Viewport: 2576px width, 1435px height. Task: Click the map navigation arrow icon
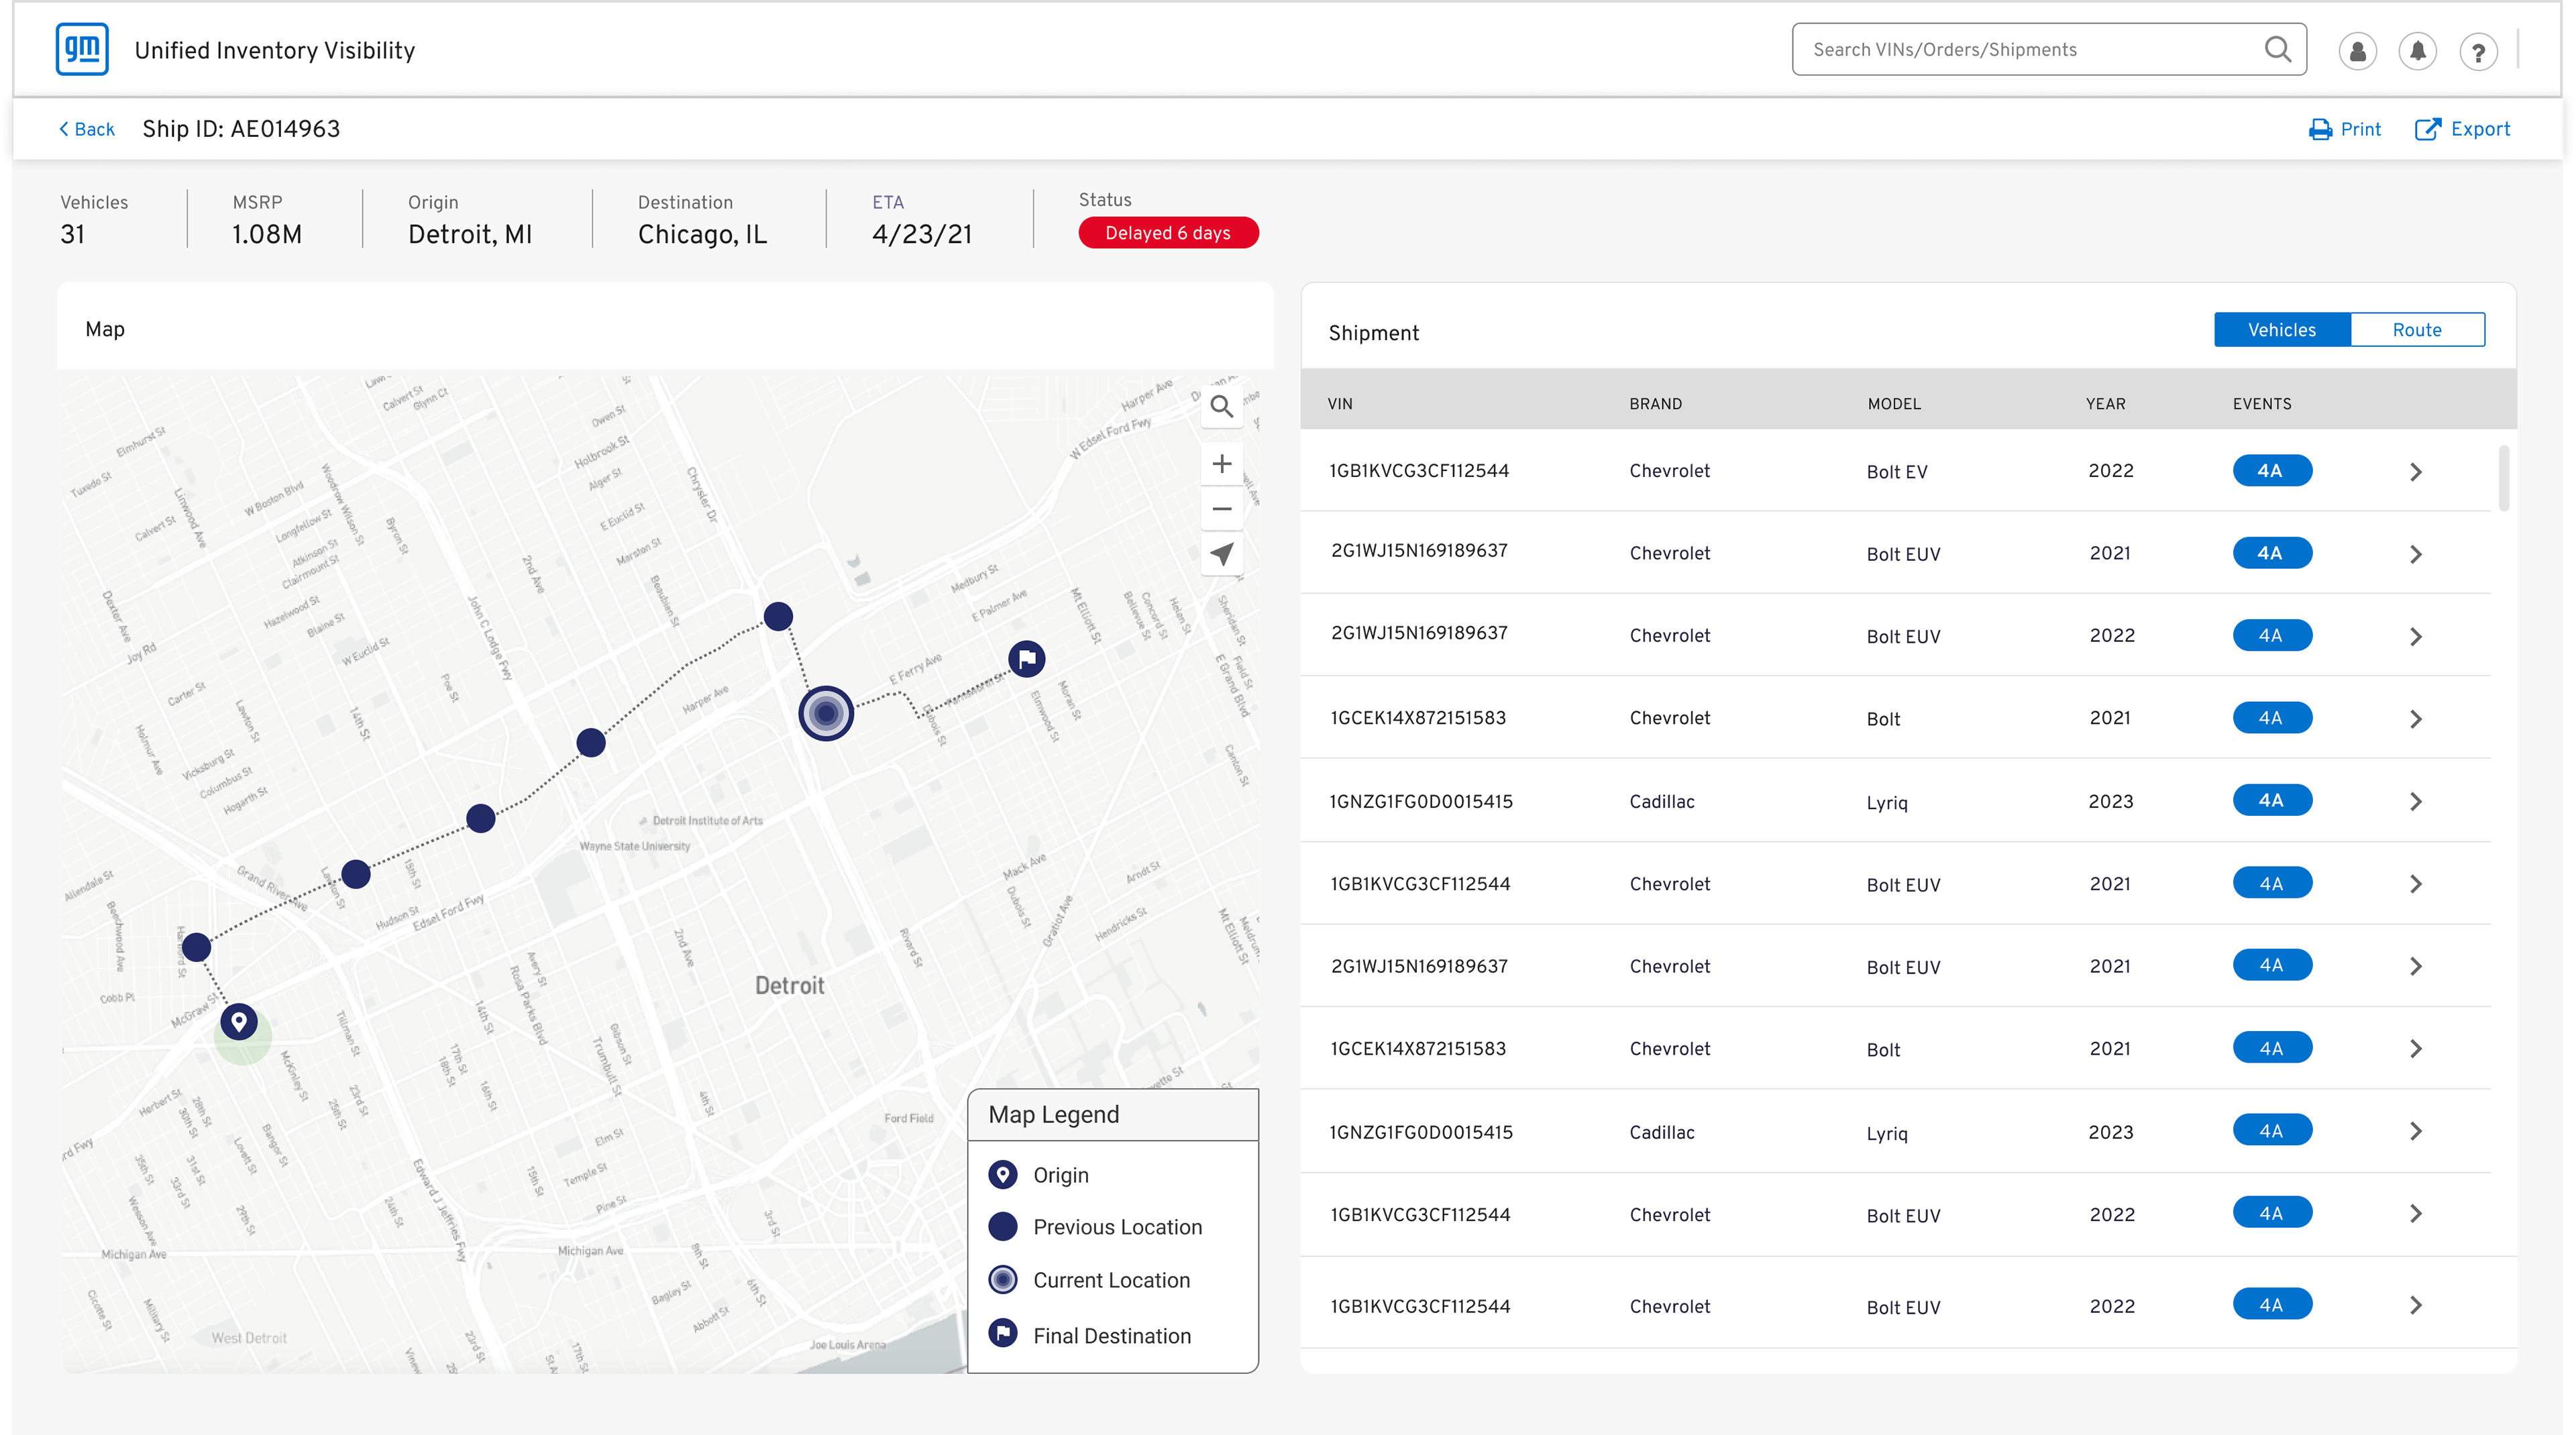click(1221, 553)
